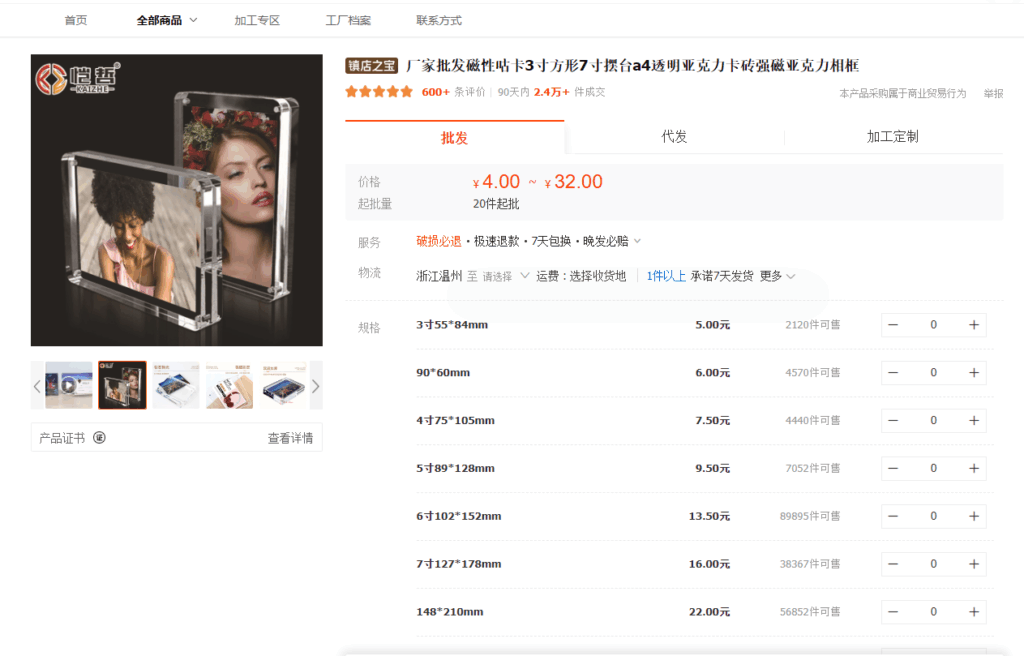The width and height of the screenshot is (1024, 656).
Task: Show next product thumbnails
Action: coord(316,385)
